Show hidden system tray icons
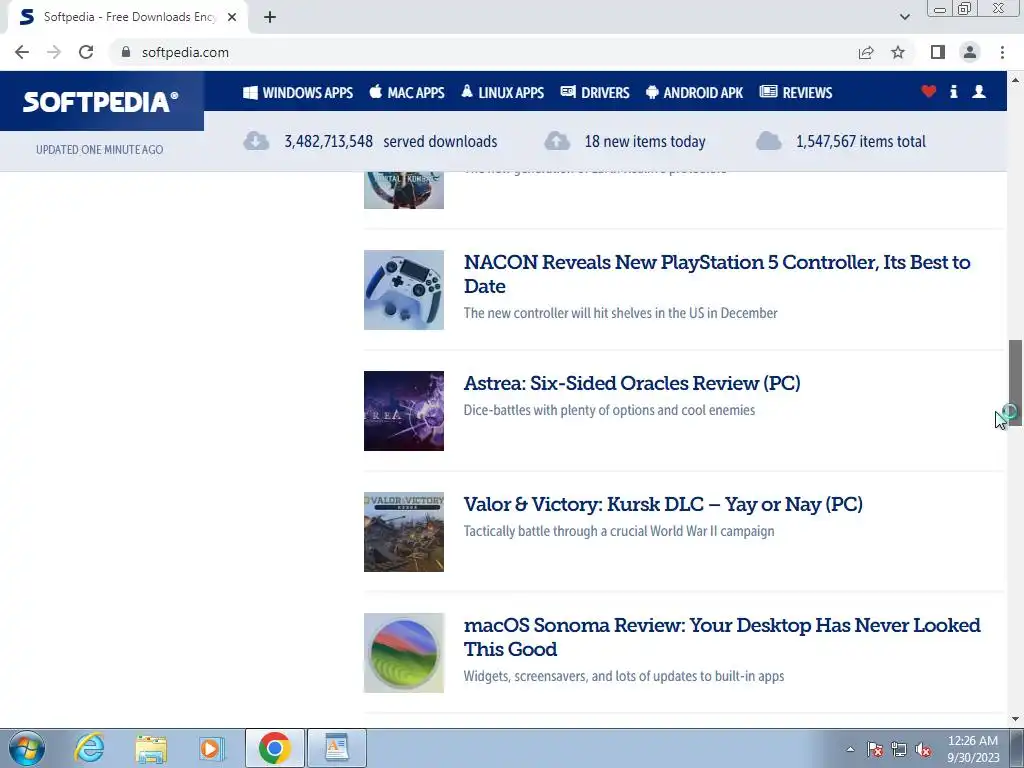1024x768 pixels. coord(850,749)
